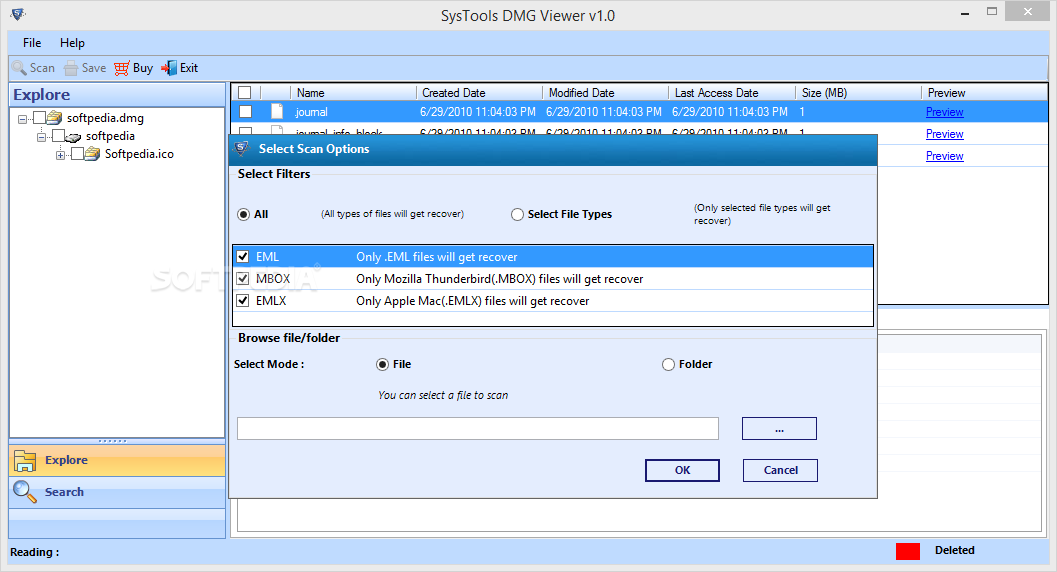The height and width of the screenshot is (572, 1057).
Task: Choose the Select File Types radio button
Action: [x=517, y=214]
